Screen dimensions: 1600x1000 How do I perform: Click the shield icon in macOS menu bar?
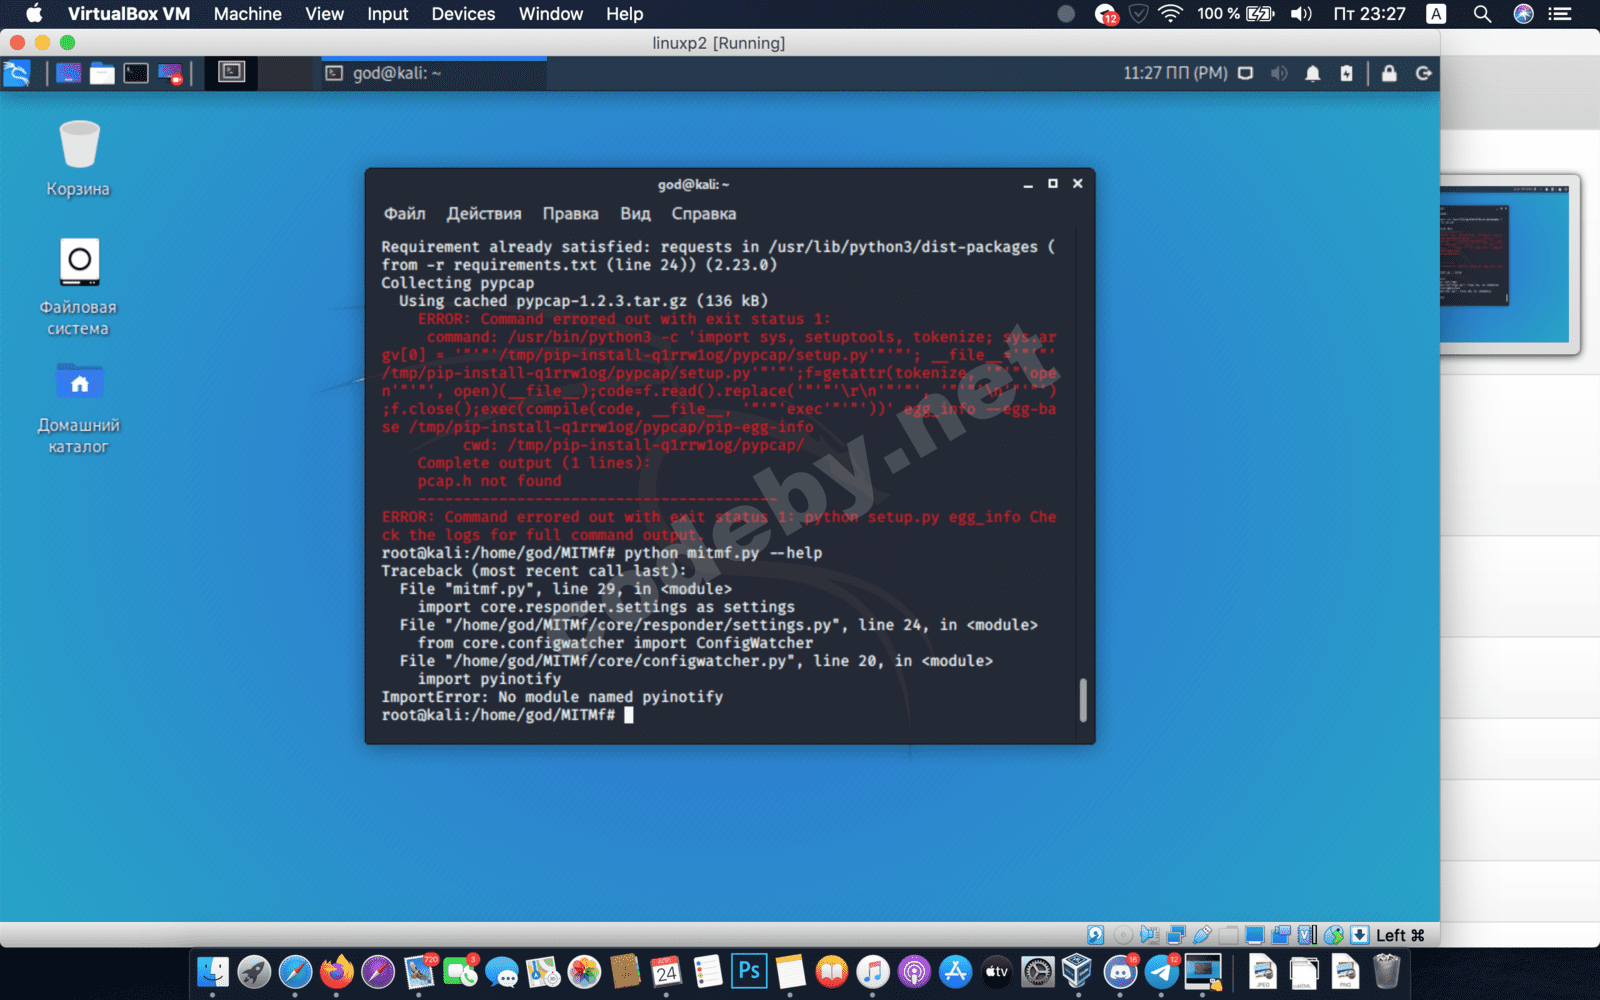pos(1138,14)
